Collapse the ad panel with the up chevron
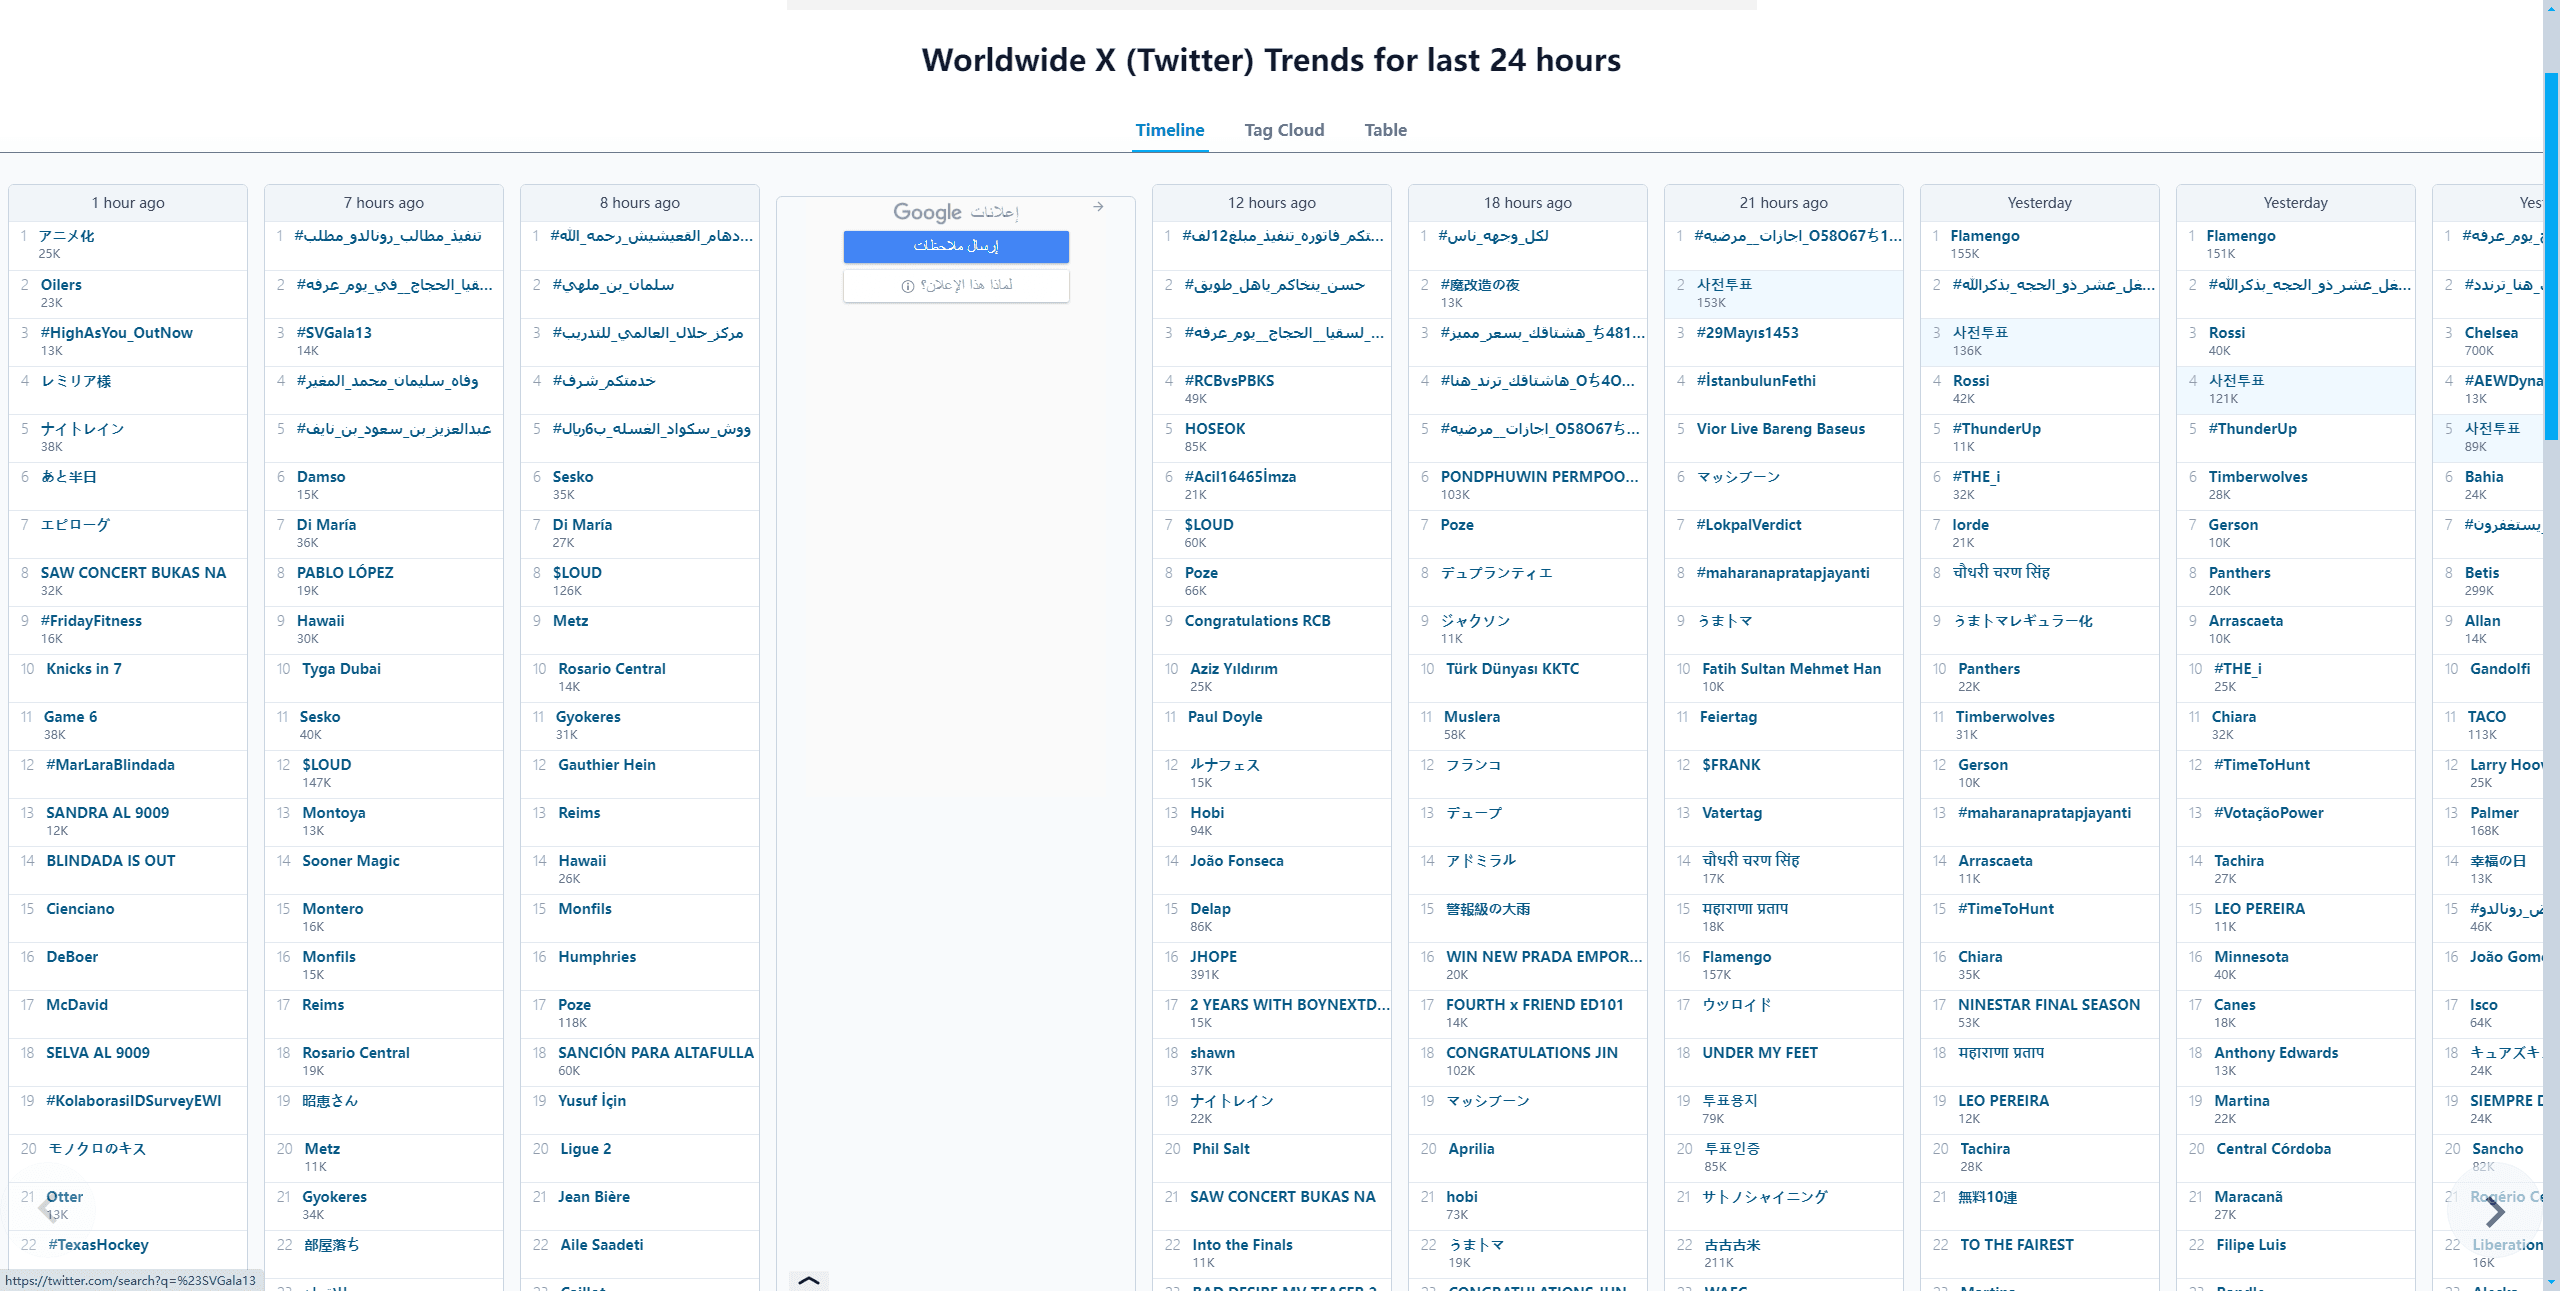 [x=808, y=1280]
